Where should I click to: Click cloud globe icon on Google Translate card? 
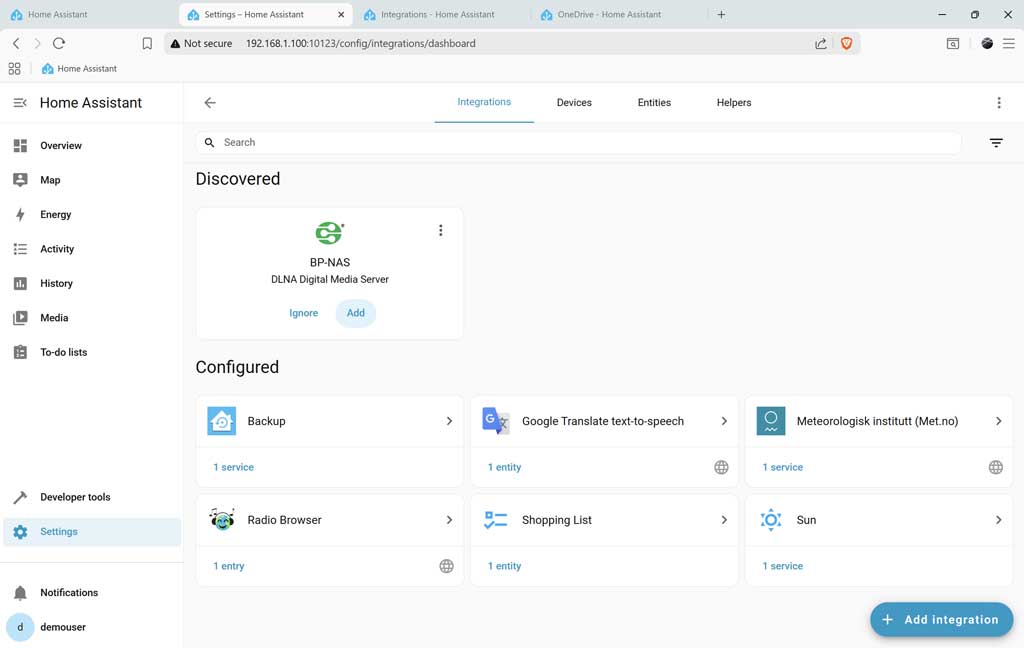[x=721, y=467]
